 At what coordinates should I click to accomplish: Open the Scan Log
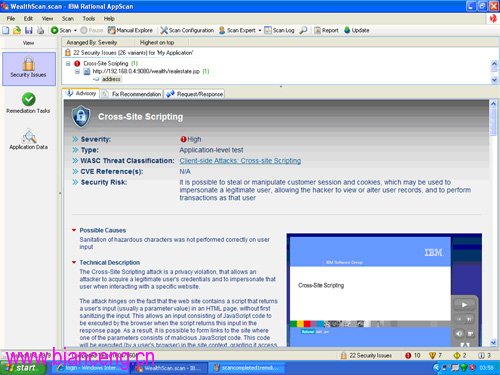point(279,30)
